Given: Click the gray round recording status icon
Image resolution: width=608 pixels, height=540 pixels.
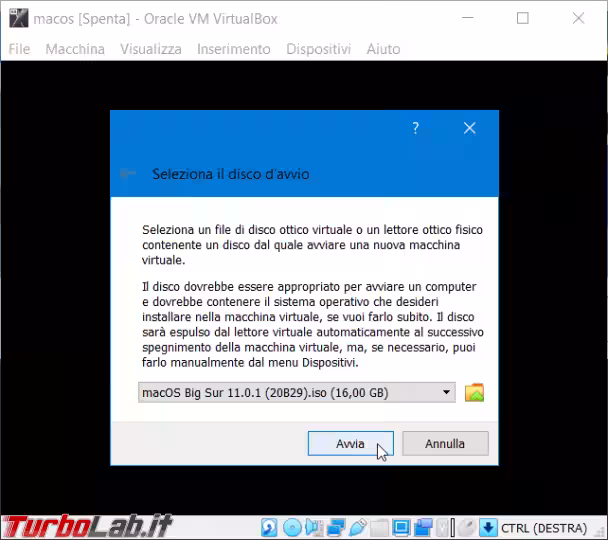Looking at the screenshot, I should click(x=466, y=528).
